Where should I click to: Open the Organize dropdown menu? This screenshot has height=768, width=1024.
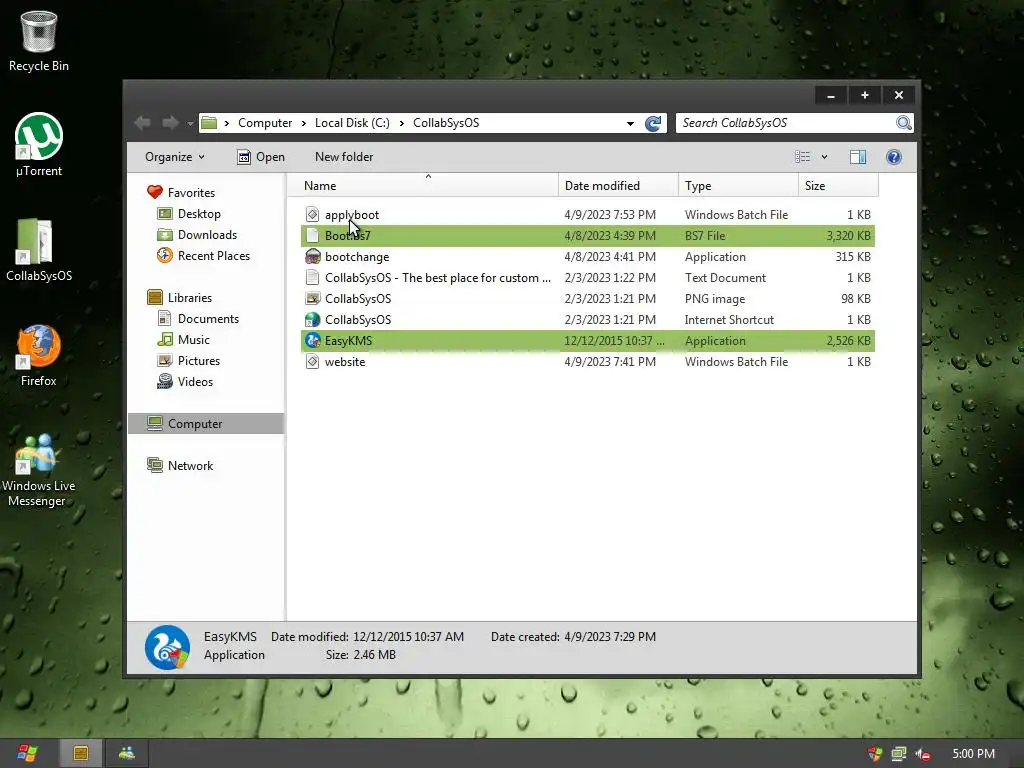coord(174,157)
